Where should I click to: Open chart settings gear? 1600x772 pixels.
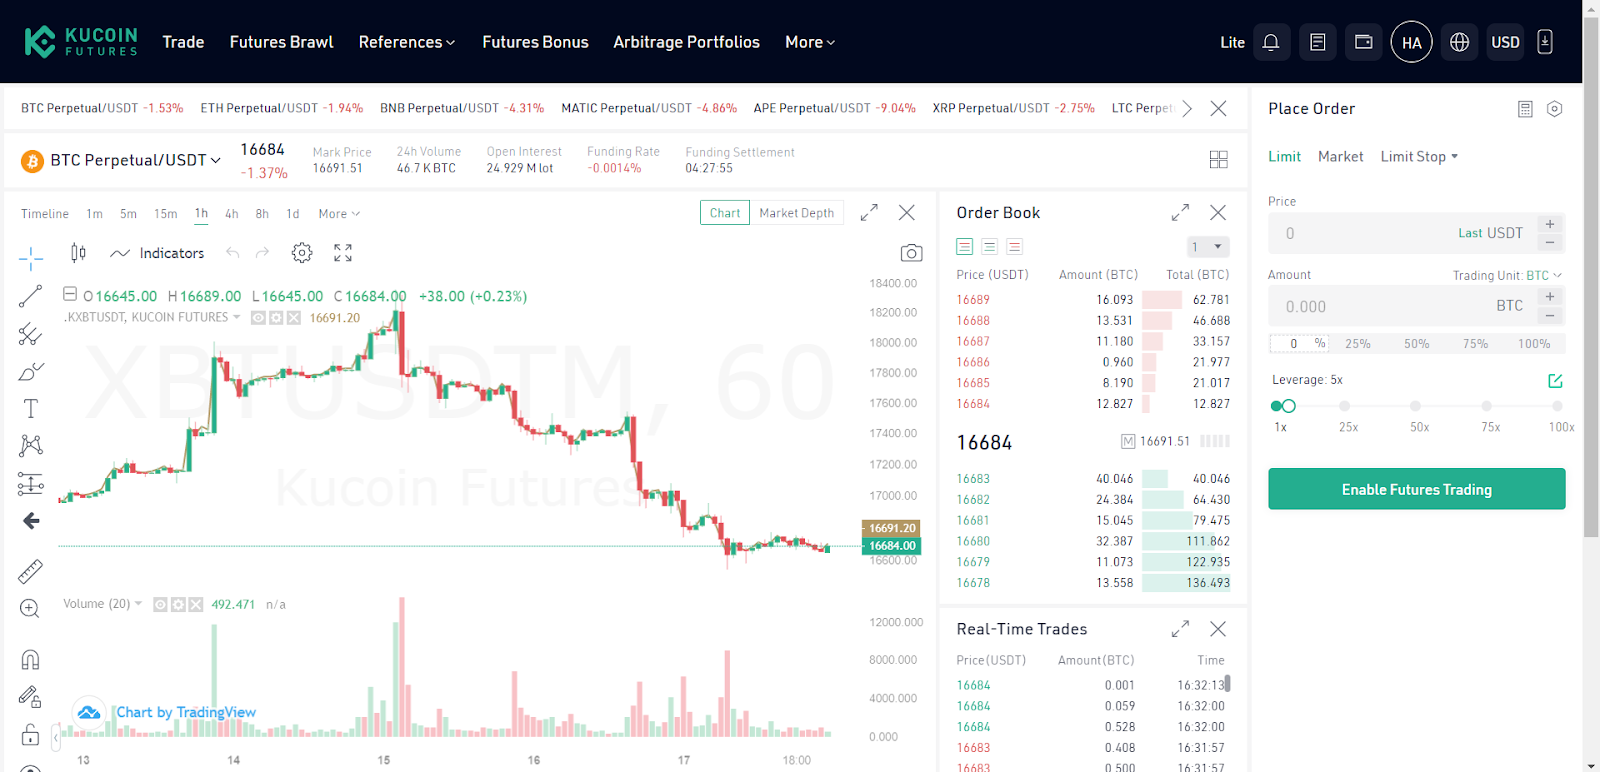[302, 253]
